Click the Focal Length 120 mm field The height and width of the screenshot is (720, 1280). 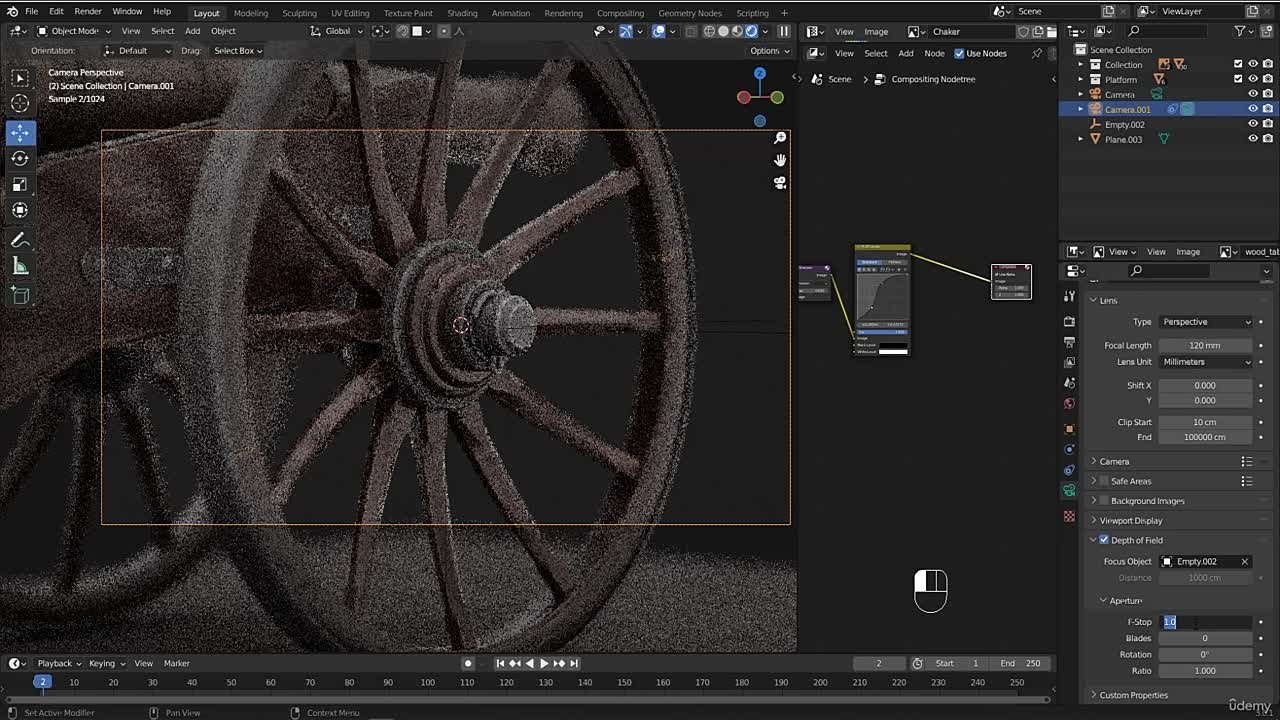1205,345
